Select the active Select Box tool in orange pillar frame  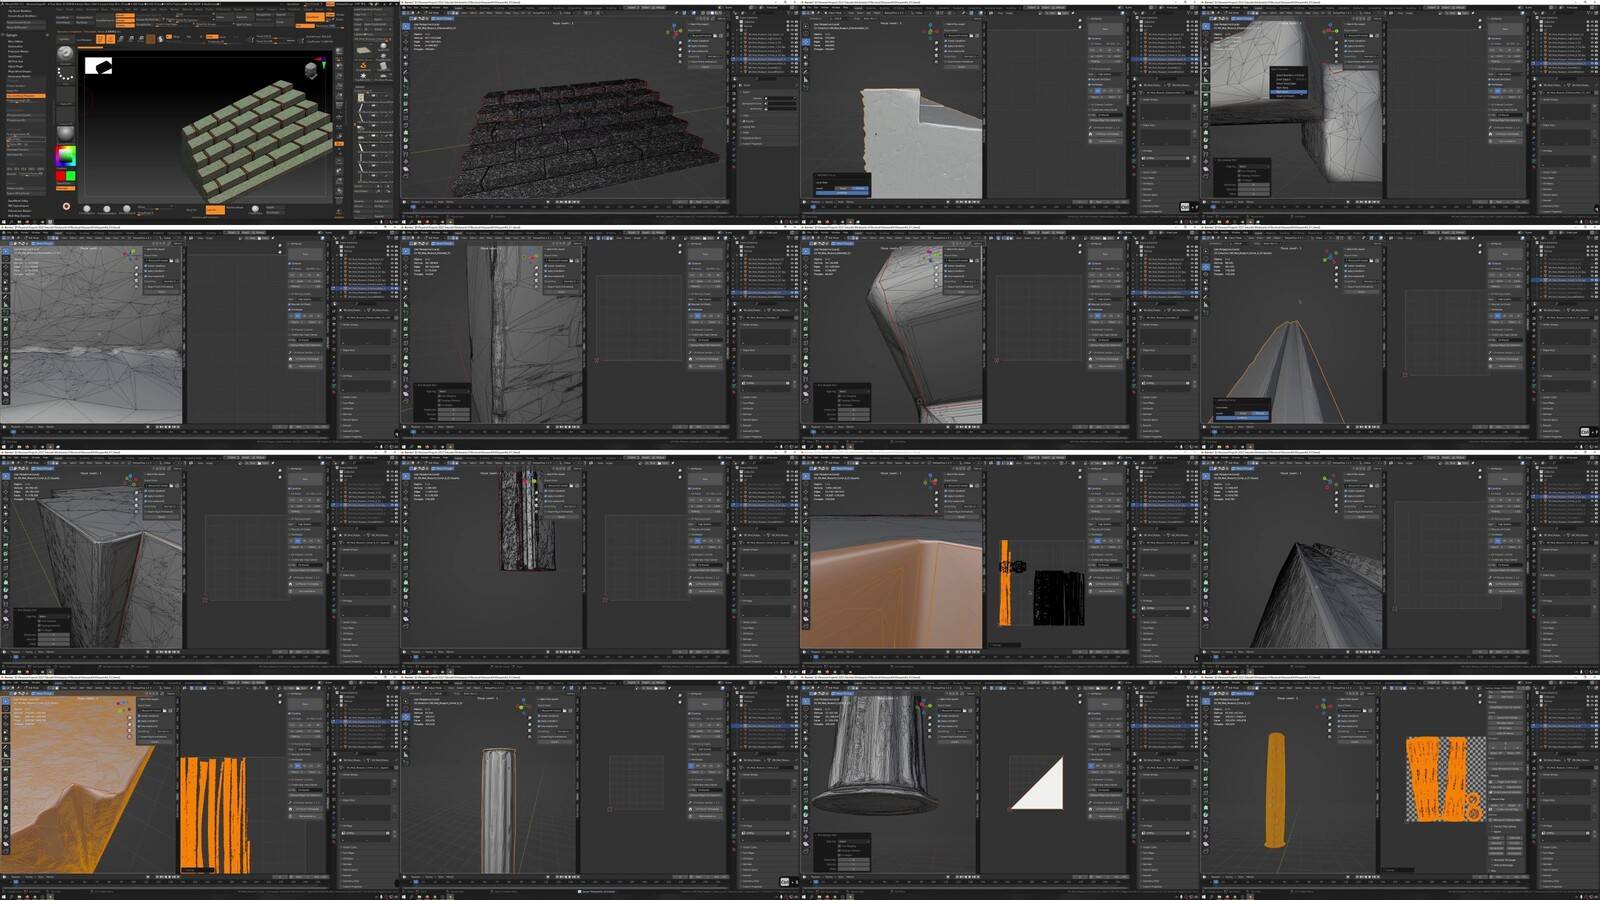click(x=1205, y=702)
